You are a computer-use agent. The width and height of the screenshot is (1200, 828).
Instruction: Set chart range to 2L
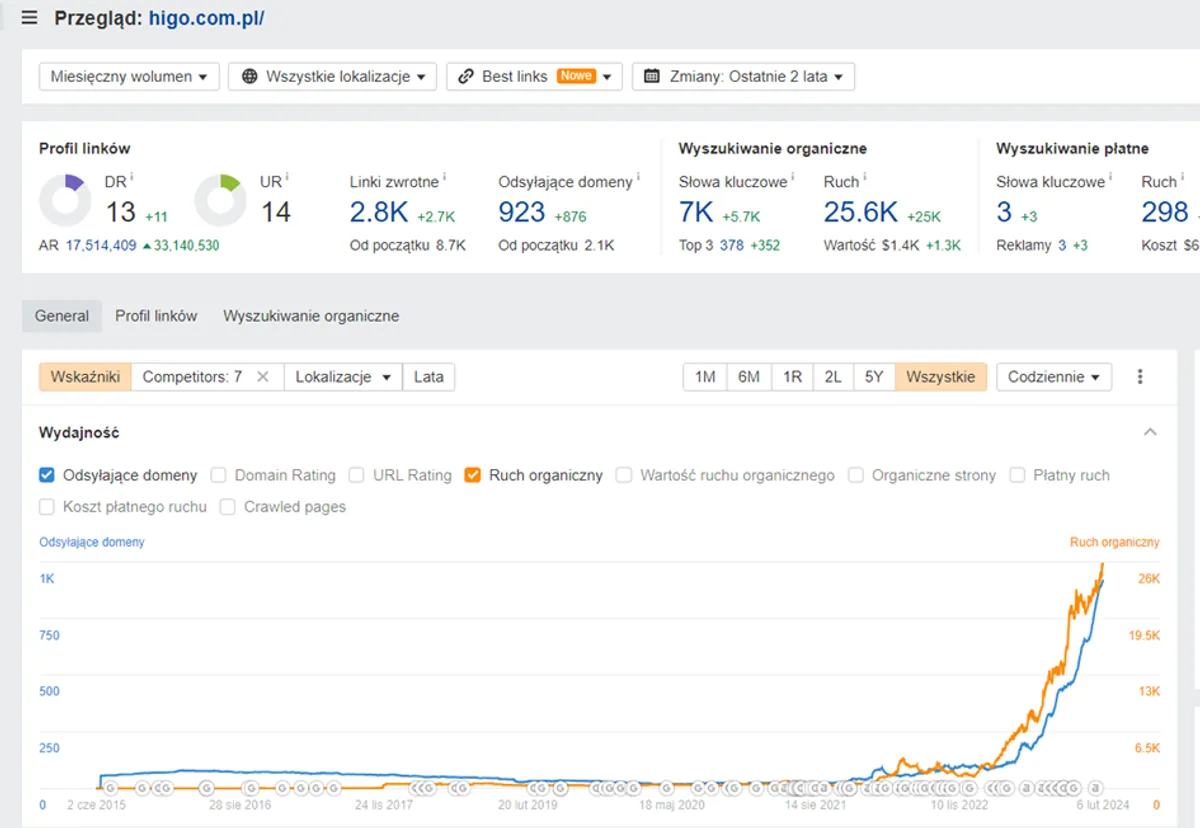pos(833,377)
